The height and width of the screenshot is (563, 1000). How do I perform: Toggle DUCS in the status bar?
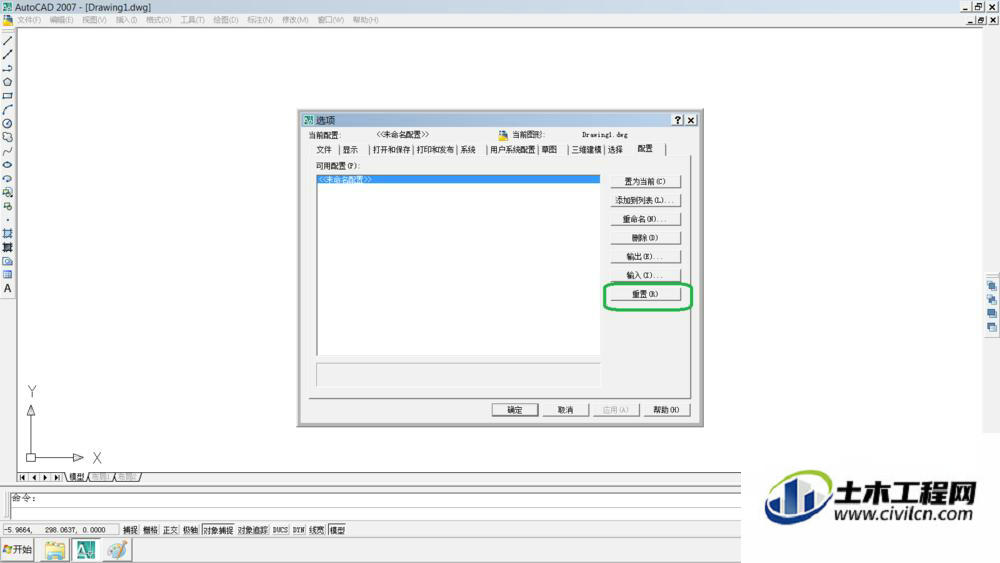[x=281, y=530]
